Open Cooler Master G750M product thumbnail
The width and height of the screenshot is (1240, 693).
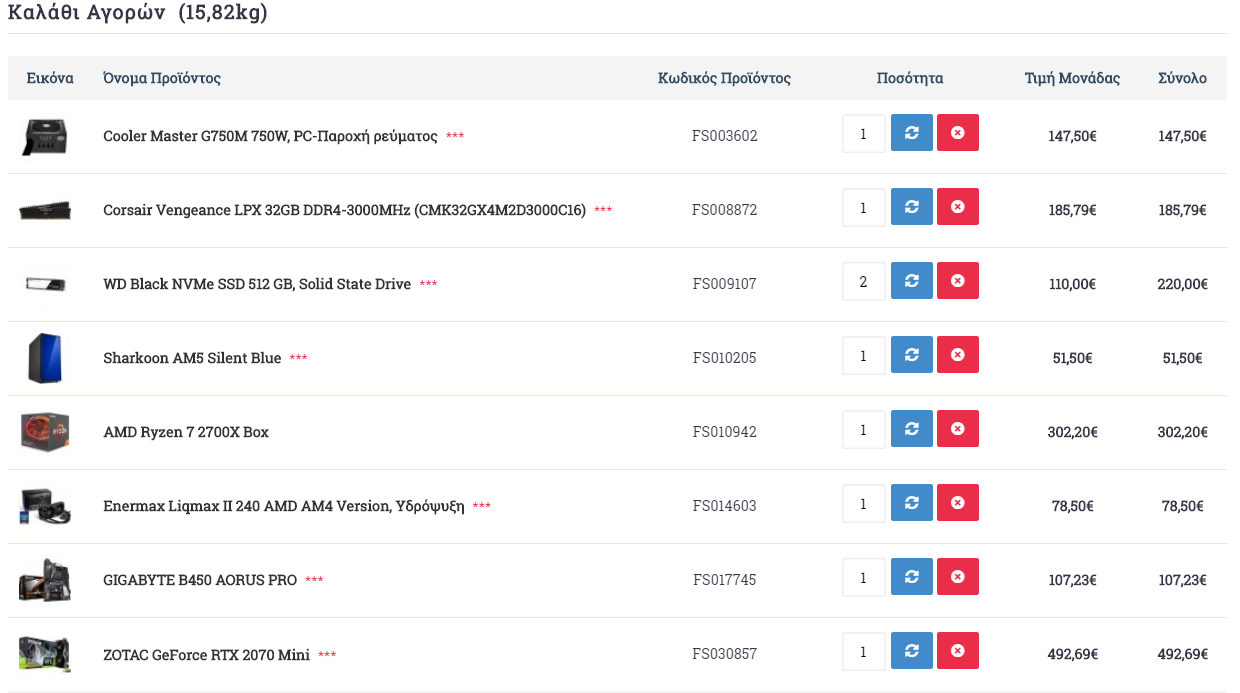45,136
